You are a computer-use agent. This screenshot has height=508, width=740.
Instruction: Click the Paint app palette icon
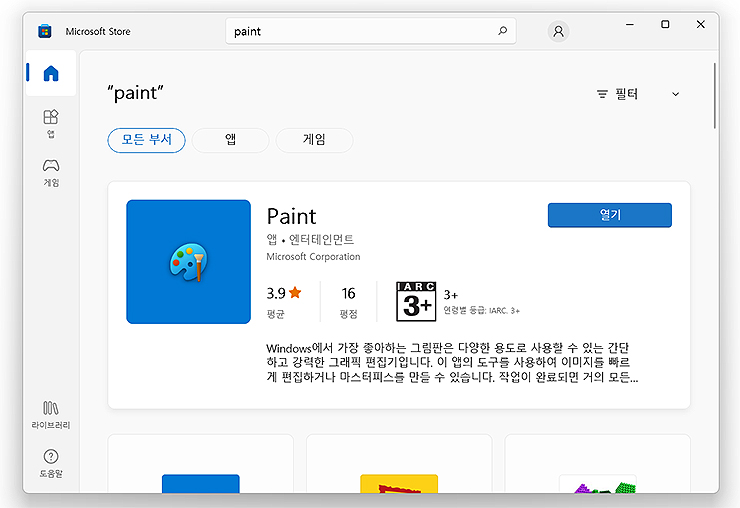pos(188,262)
